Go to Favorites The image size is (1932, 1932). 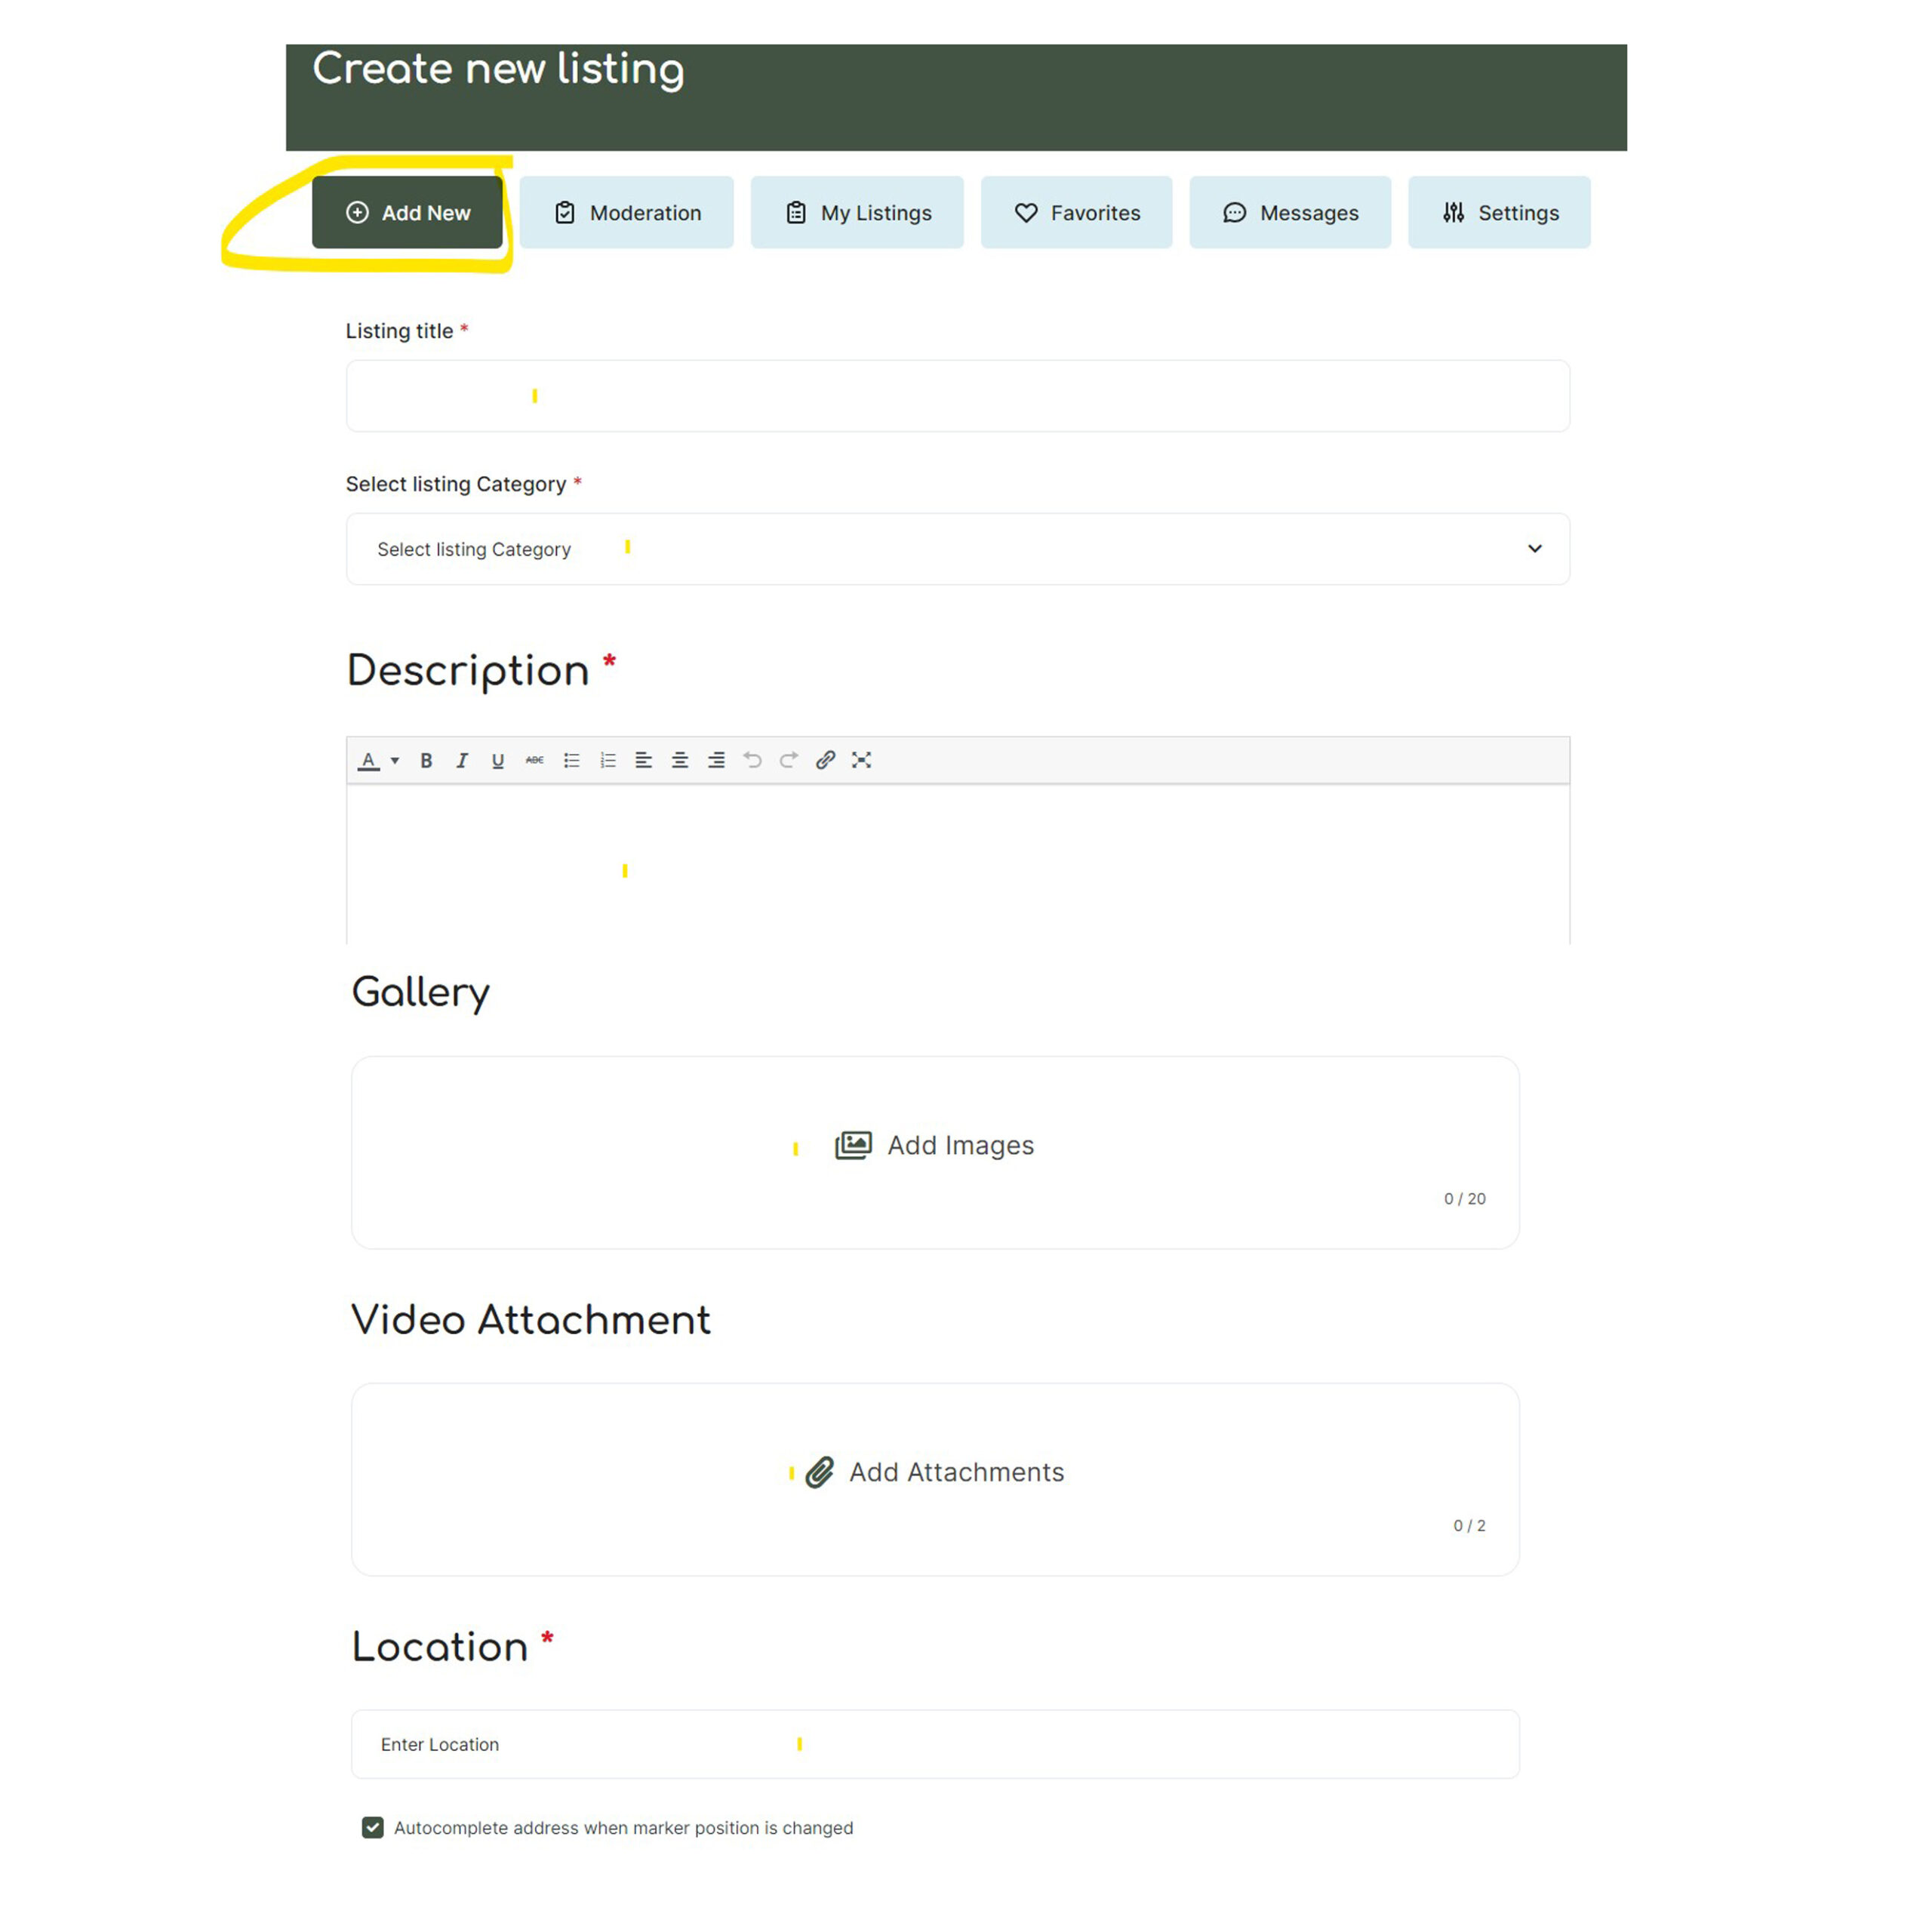click(x=1076, y=212)
